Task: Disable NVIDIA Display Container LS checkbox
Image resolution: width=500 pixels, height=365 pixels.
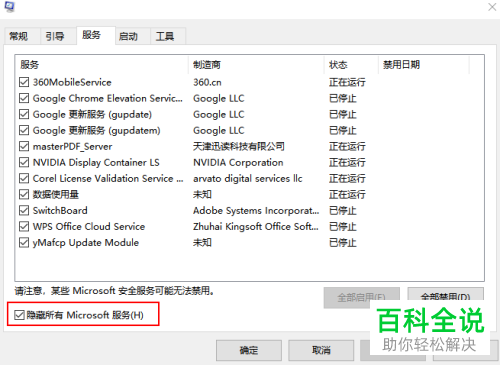Action: point(24,162)
